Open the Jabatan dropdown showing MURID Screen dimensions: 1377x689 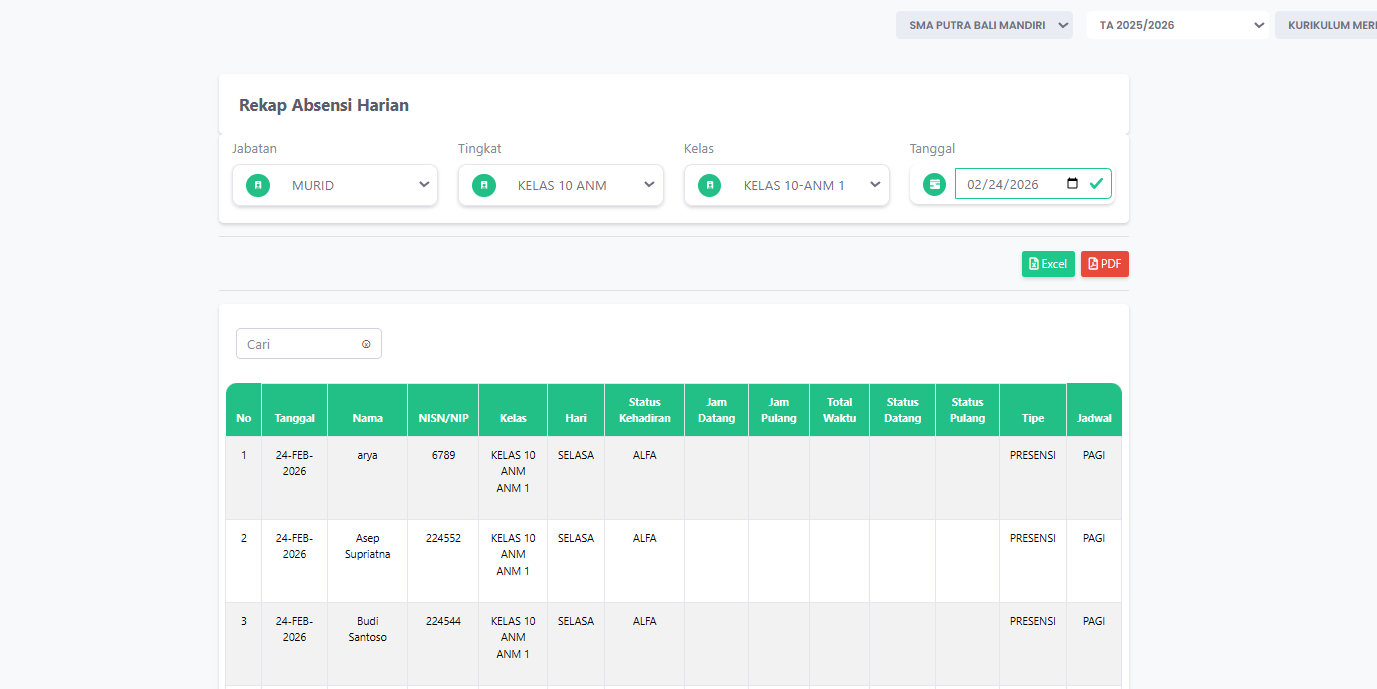click(334, 185)
